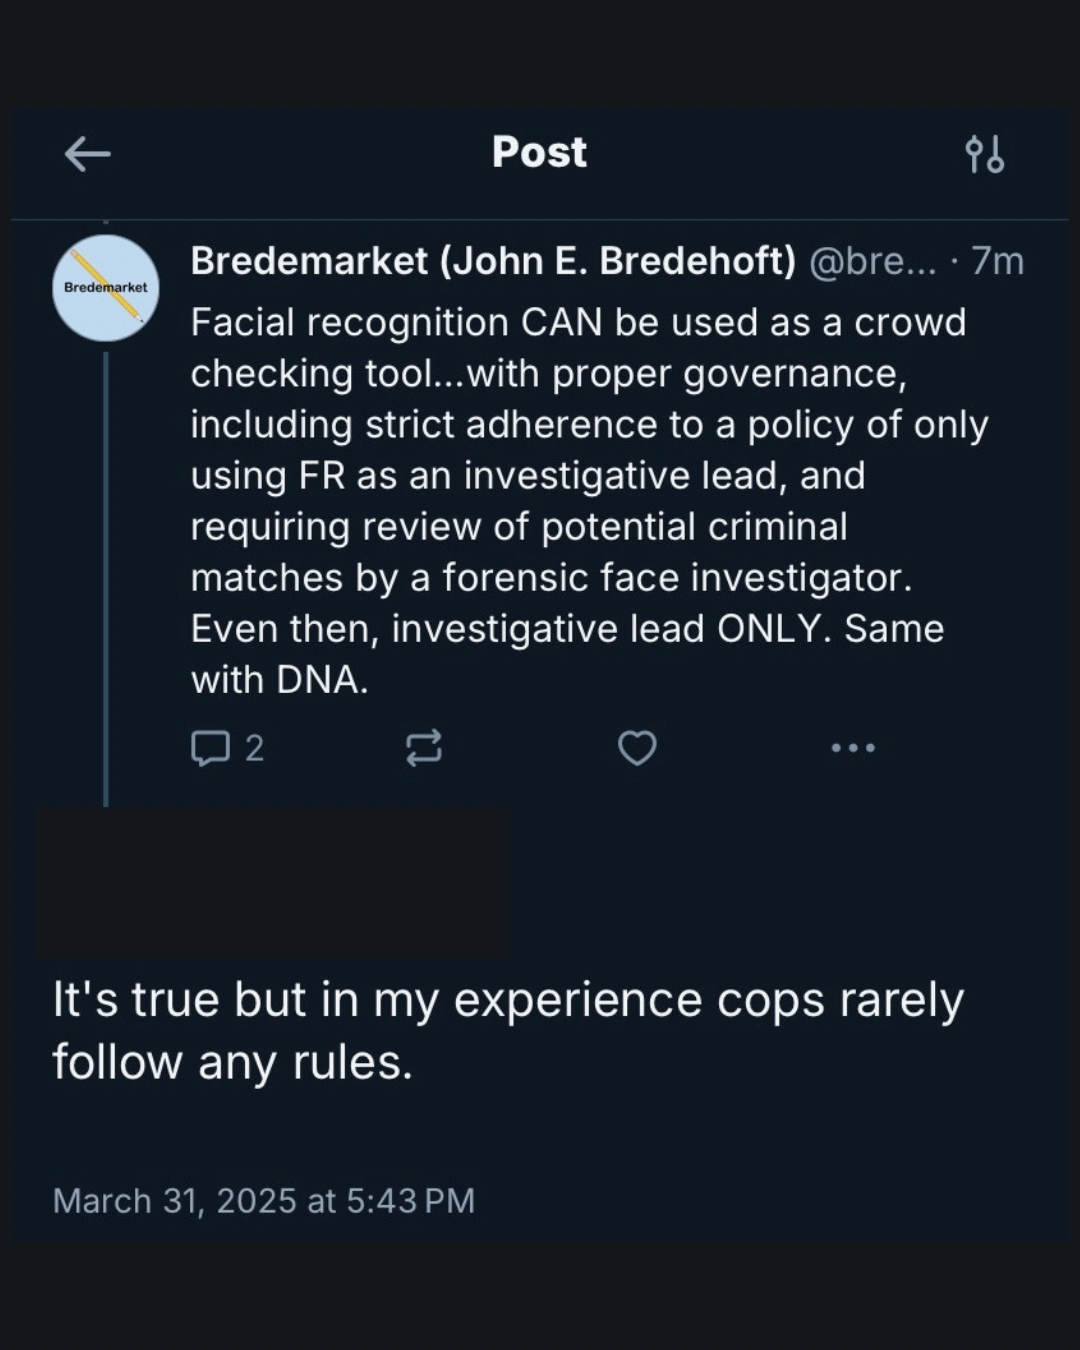Viewport: 1080px width, 1350px height.
Task: Like the post with the heart icon
Action: [x=637, y=748]
